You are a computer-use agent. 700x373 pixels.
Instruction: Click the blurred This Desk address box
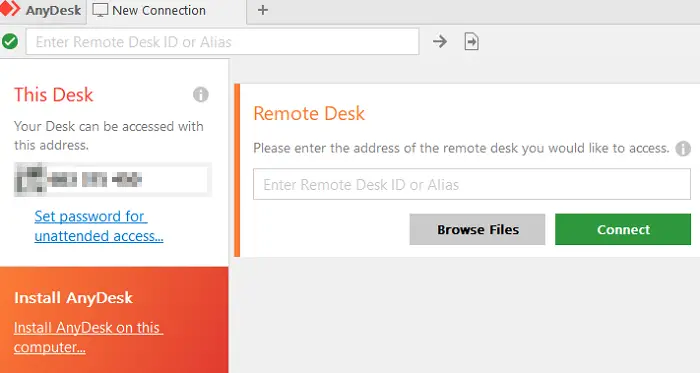[112, 179]
